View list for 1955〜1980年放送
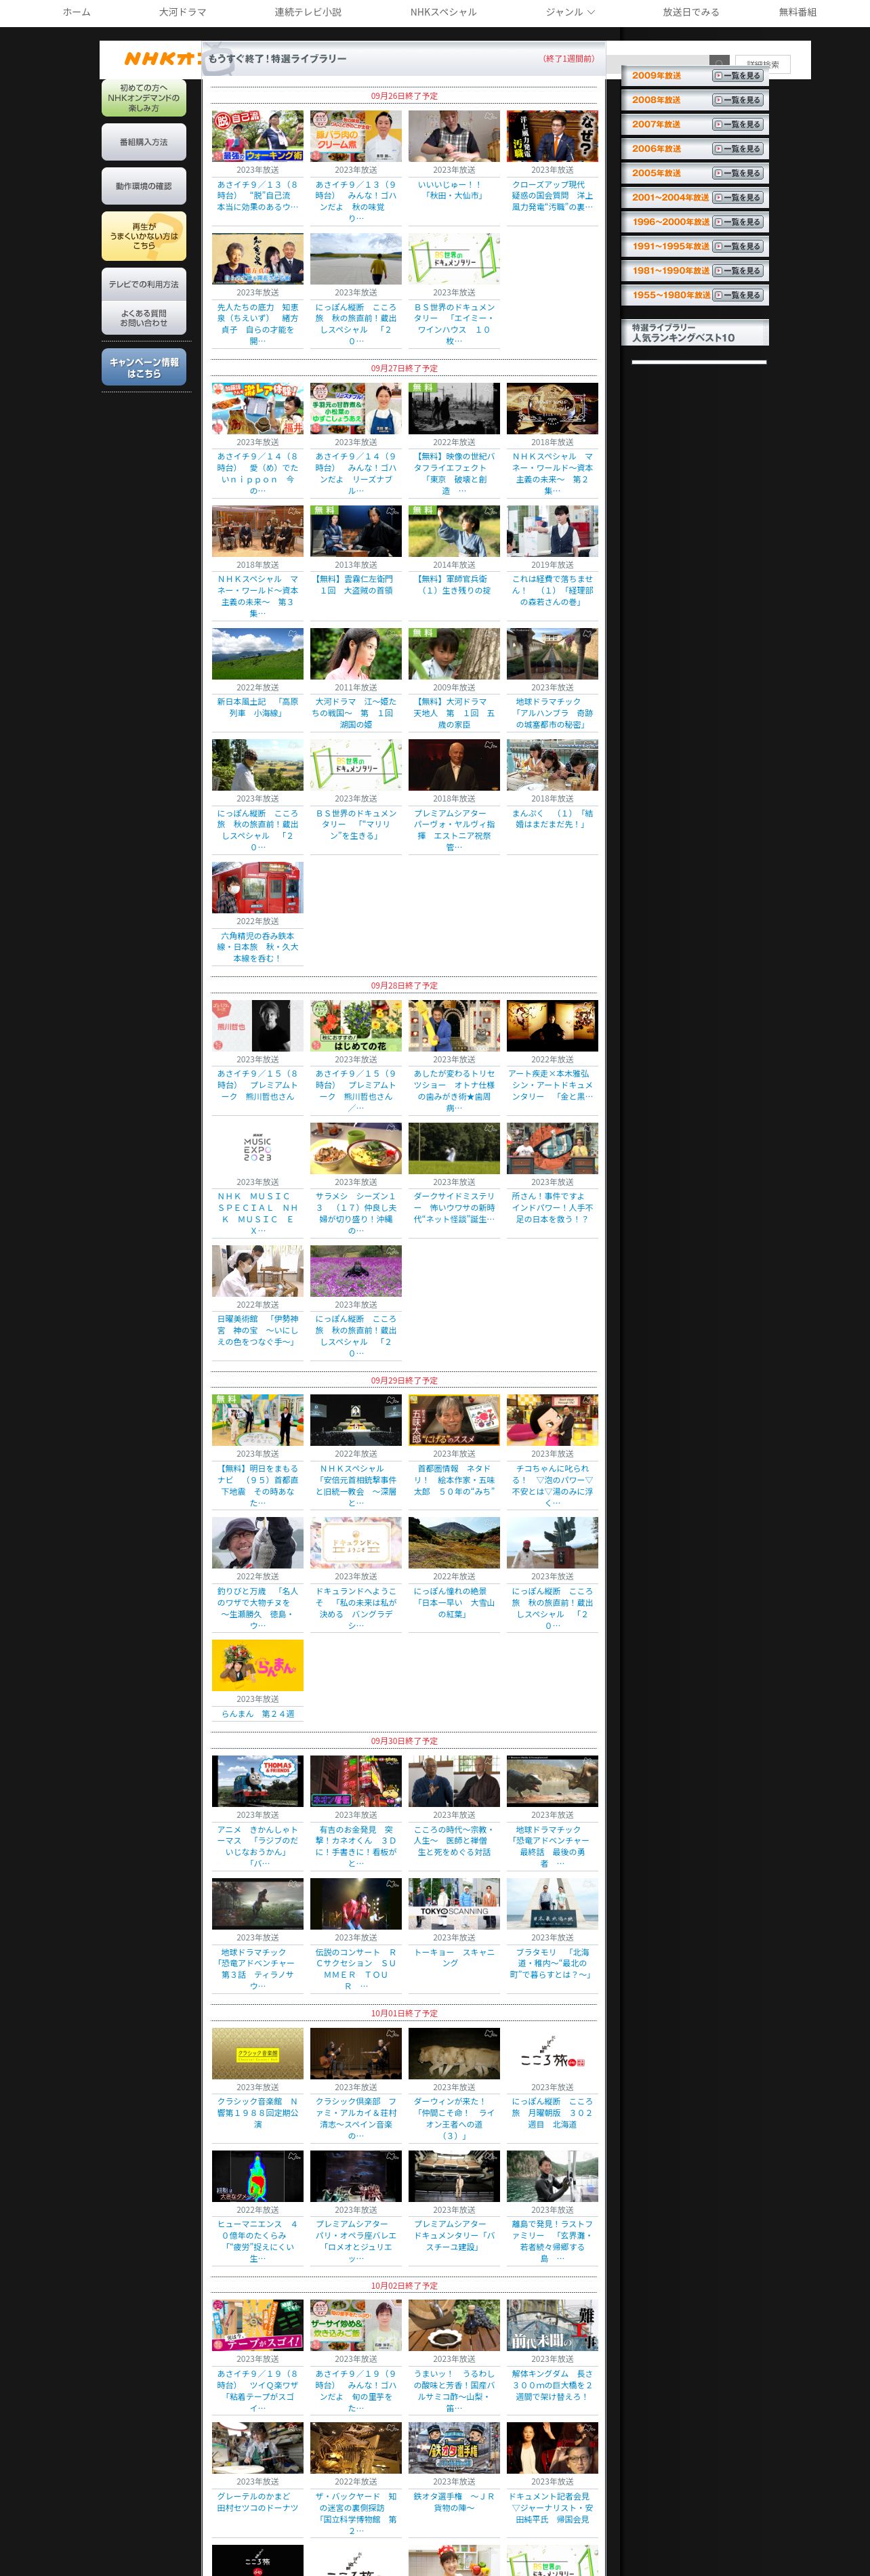This screenshot has height=2576, width=870. pyautogui.click(x=738, y=295)
